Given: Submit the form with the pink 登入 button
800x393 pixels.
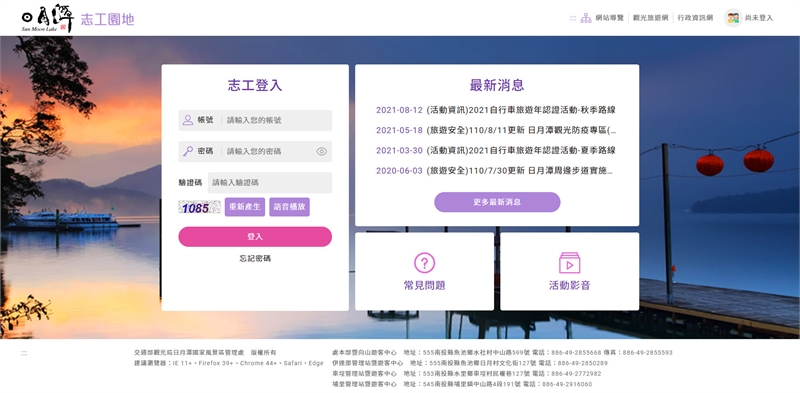Looking at the screenshot, I should tap(255, 237).
